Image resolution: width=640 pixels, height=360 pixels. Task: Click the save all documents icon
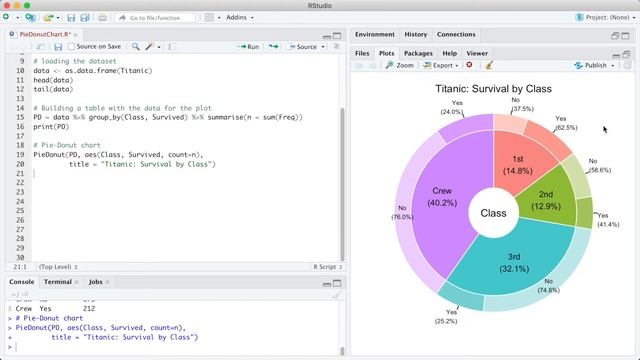(85, 18)
